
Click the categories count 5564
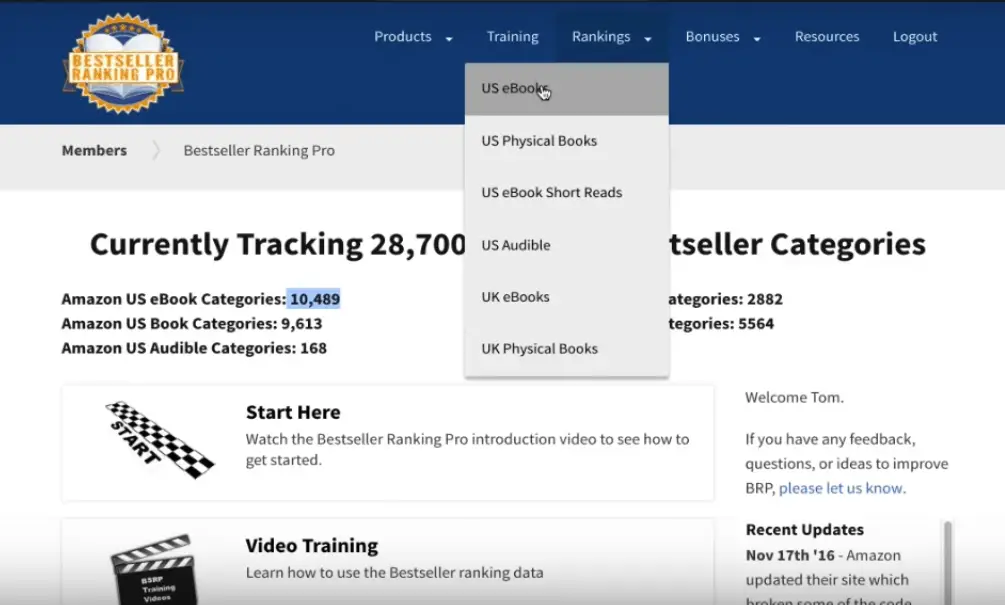coord(756,324)
